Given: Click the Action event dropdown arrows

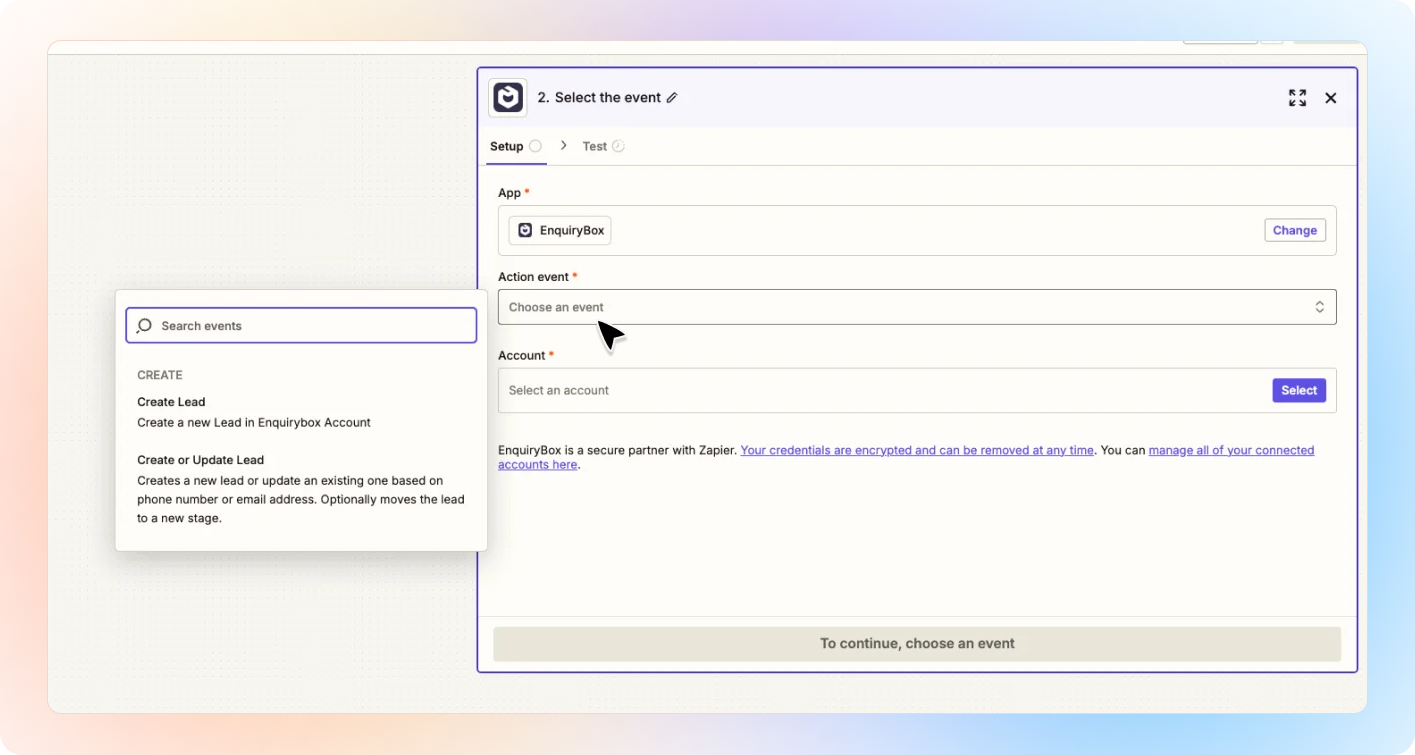Looking at the screenshot, I should click(x=1319, y=307).
